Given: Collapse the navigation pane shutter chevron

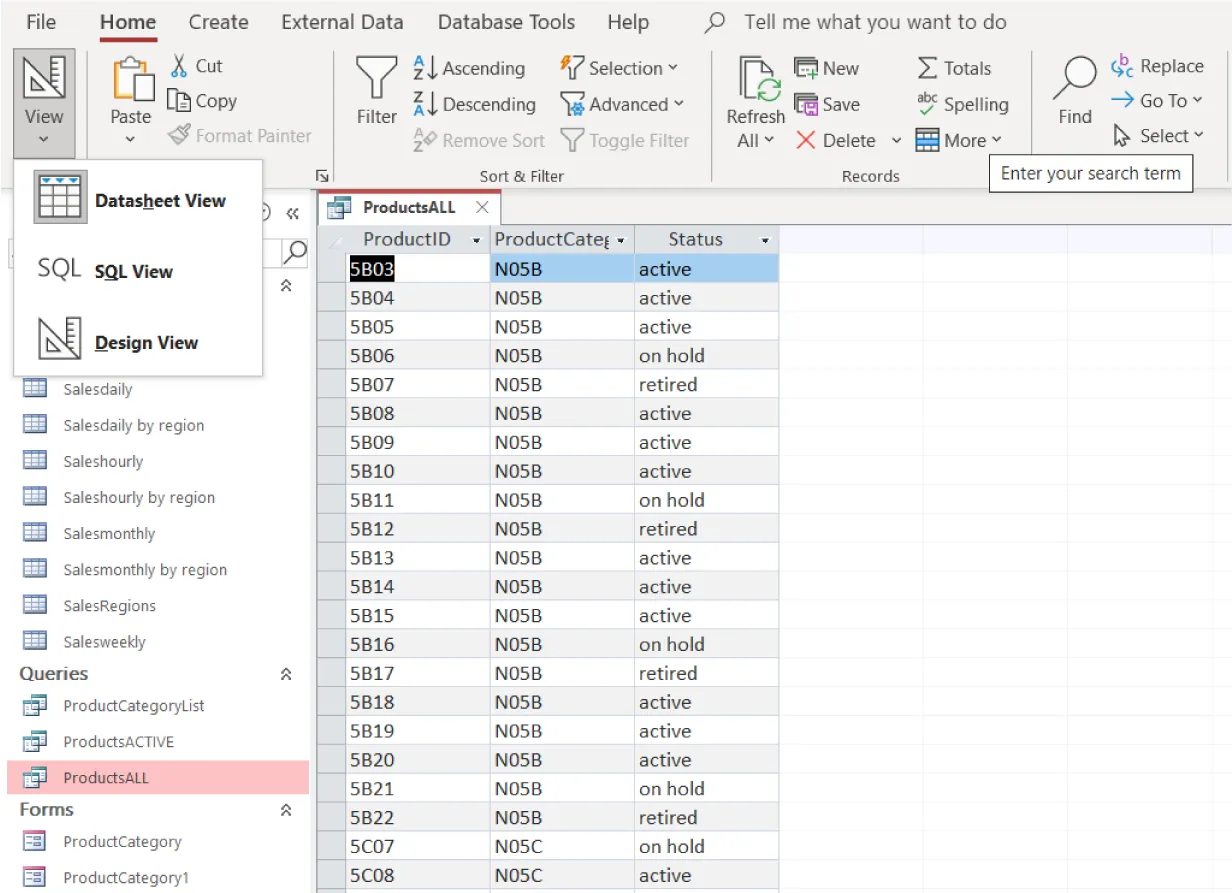Looking at the screenshot, I should 291,213.
